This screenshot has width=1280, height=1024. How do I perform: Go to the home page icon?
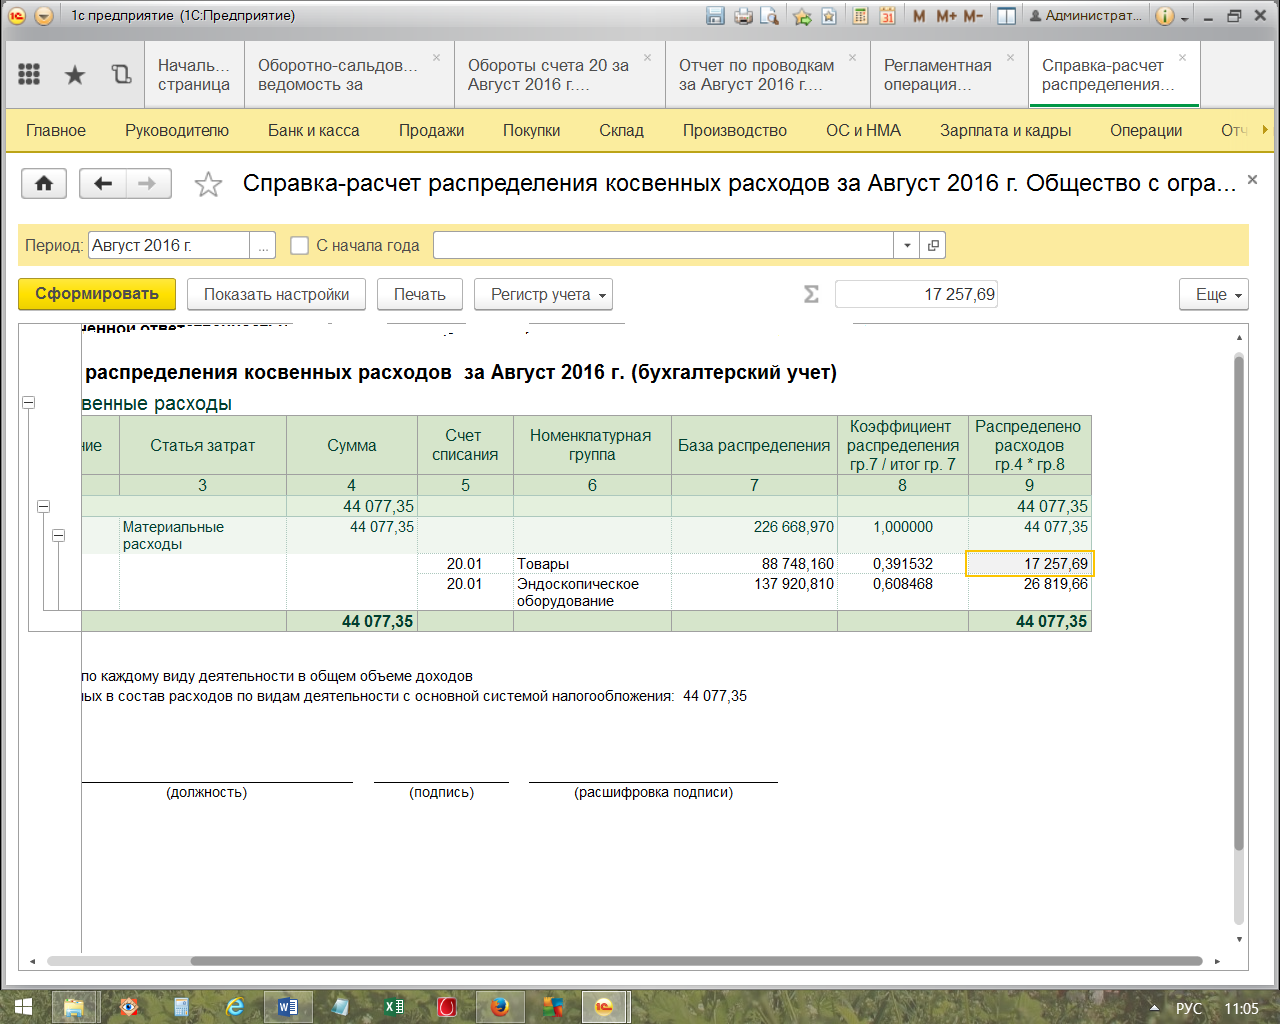coord(44,184)
